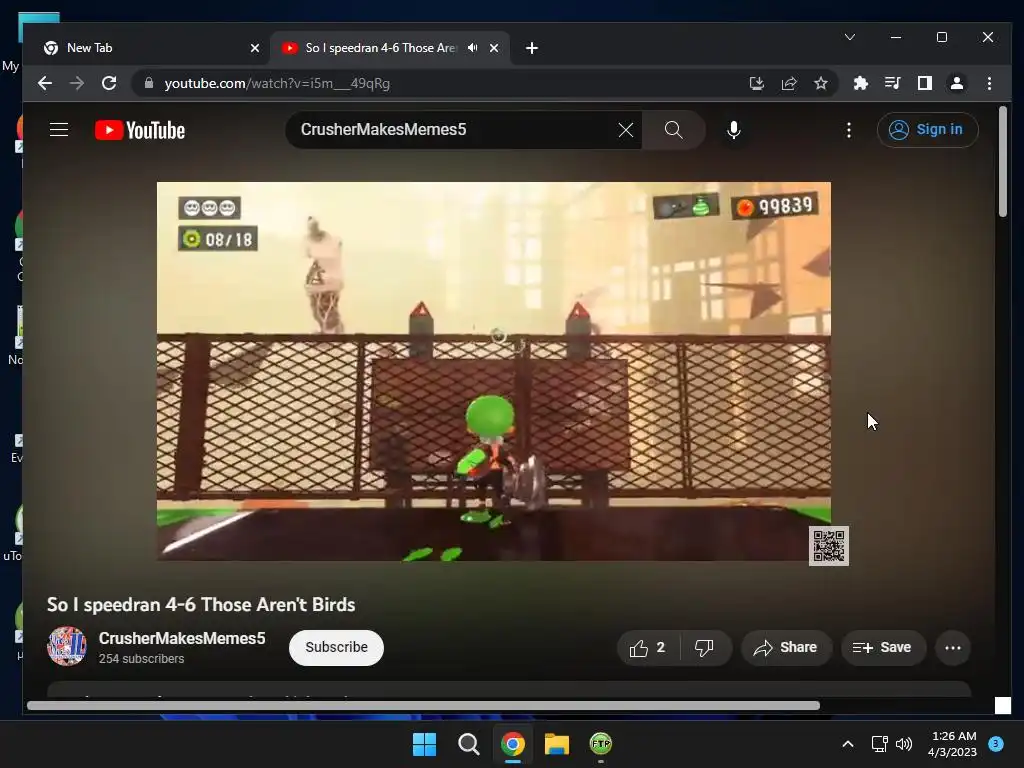Open the notification badge showing 3
Image resolution: width=1024 pixels, height=768 pixels.
pyautogui.click(x=996, y=743)
